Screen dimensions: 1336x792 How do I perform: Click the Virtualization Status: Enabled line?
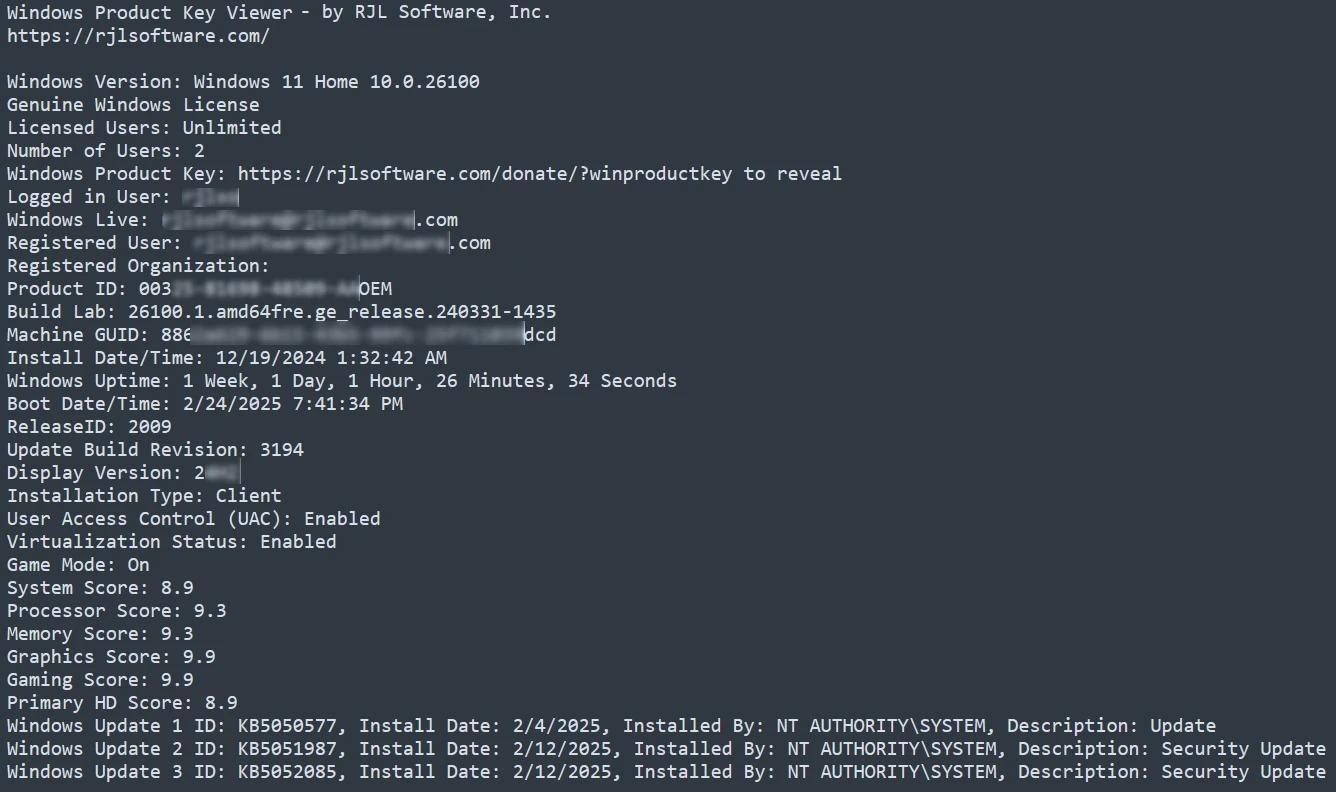pyautogui.click(x=171, y=542)
